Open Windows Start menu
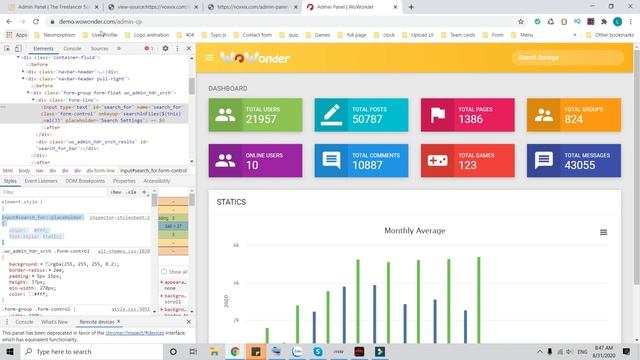Screen dimensions: 640x360 coord(10,351)
